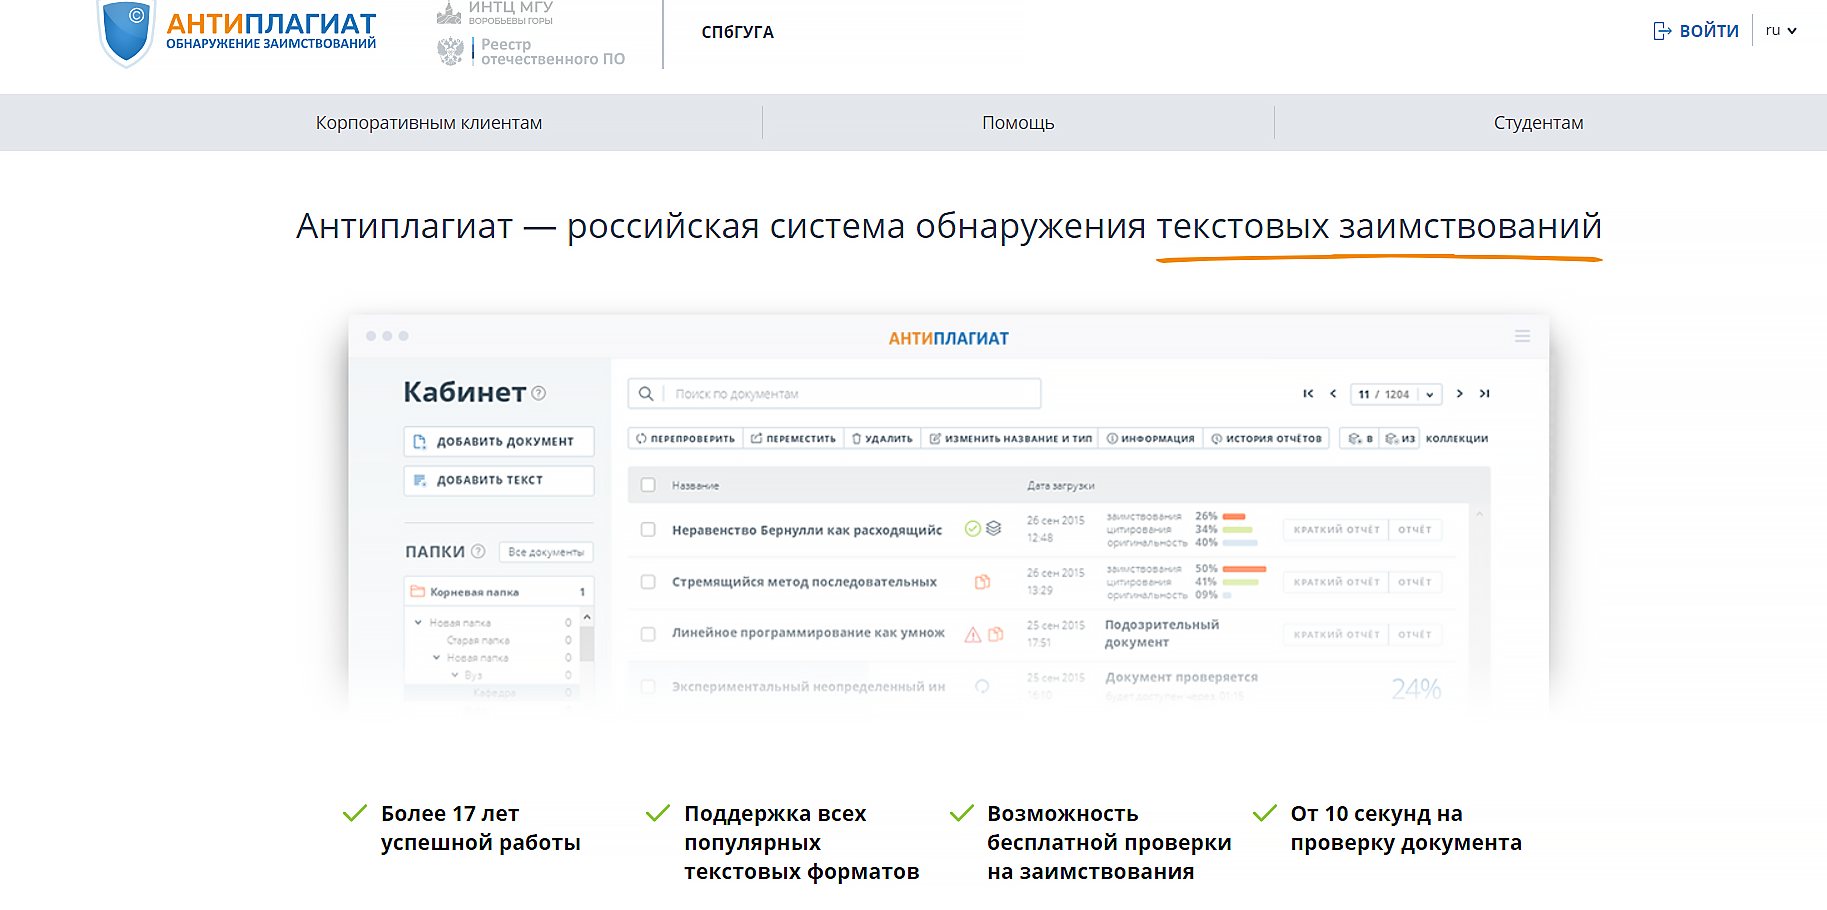Click the Войти login button
The width and height of the screenshot is (1827, 910).
point(1696,31)
